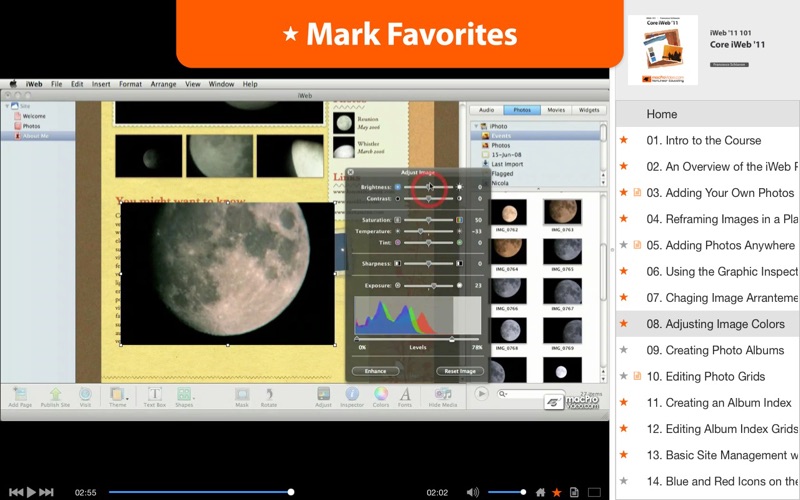Collapse the Site tree in iWeb sidebar

click(7, 106)
